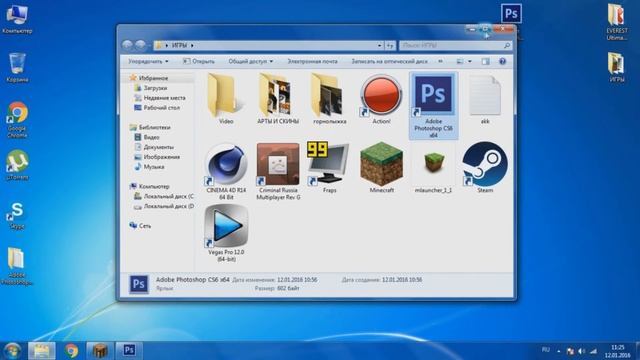Select Избранное in the navigation pane
Viewport: 640px width, 360px height.
tap(153, 78)
